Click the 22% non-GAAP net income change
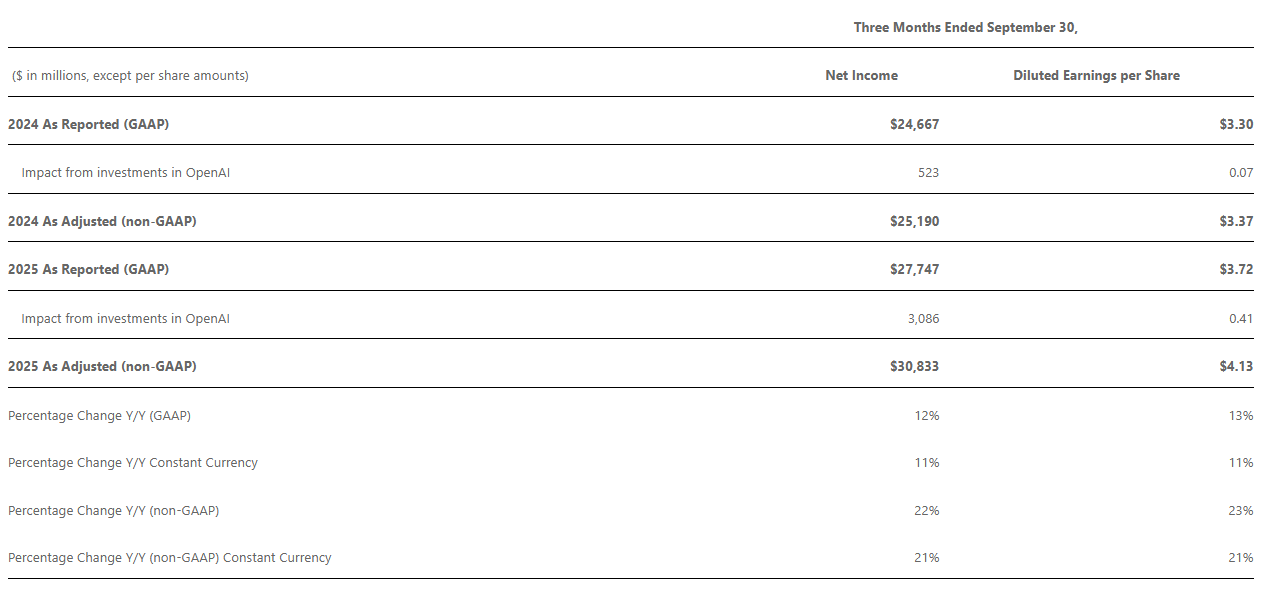The height and width of the screenshot is (592, 1278). [926, 511]
